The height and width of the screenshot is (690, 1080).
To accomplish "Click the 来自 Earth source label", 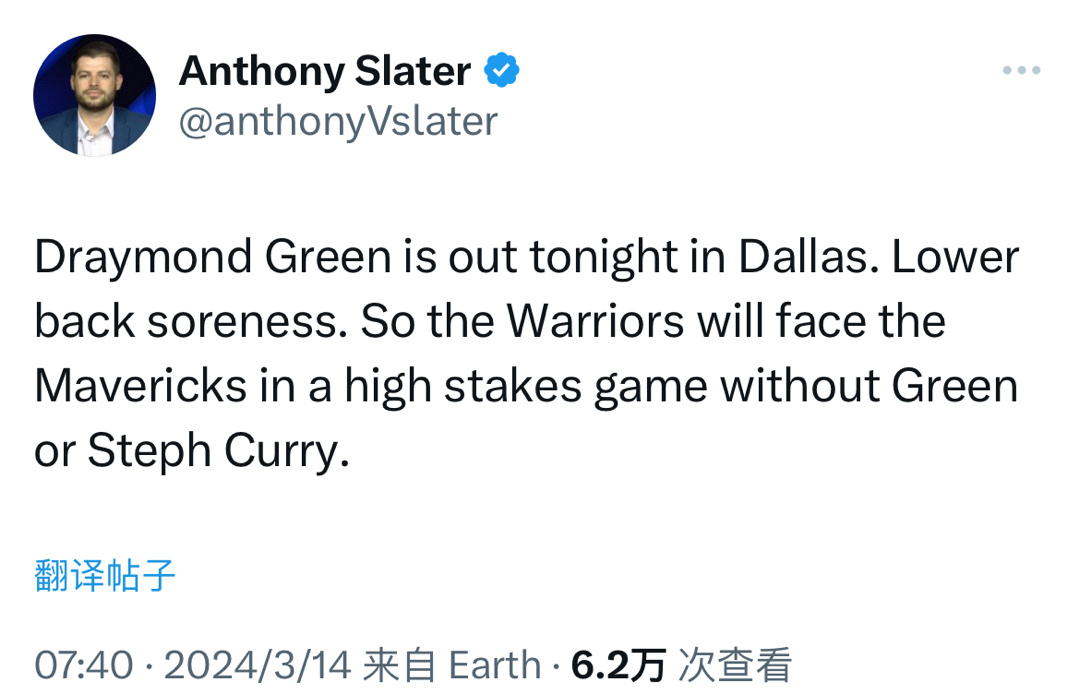I will pyautogui.click(x=452, y=665).
